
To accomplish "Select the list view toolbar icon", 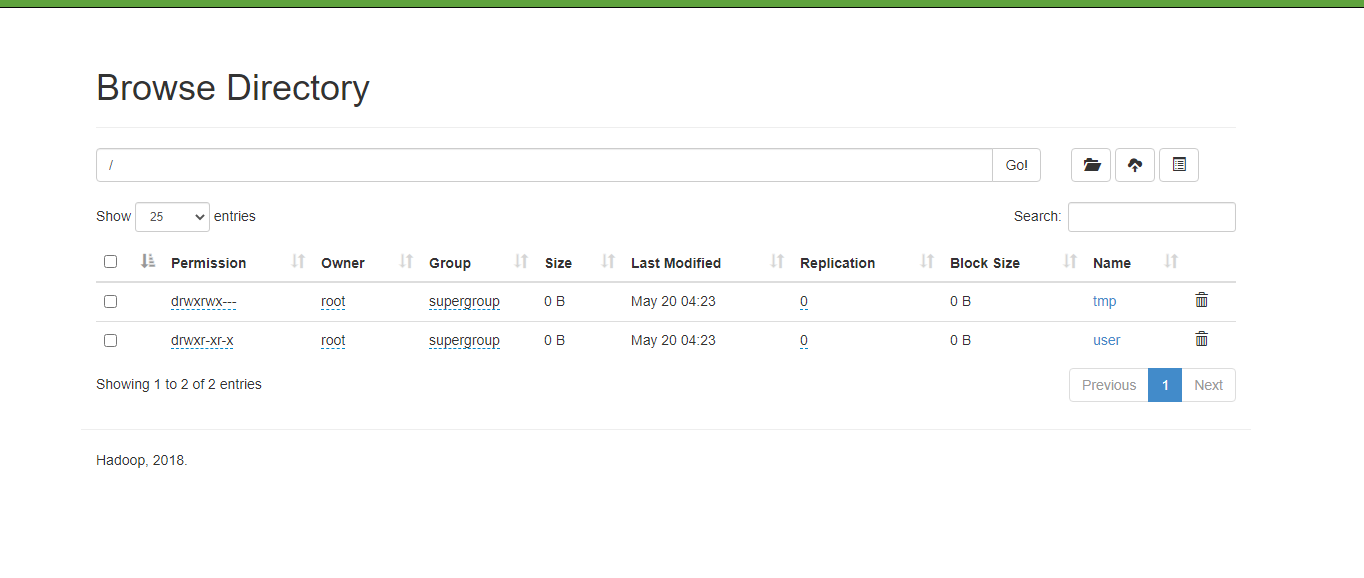I will pos(1178,164).
